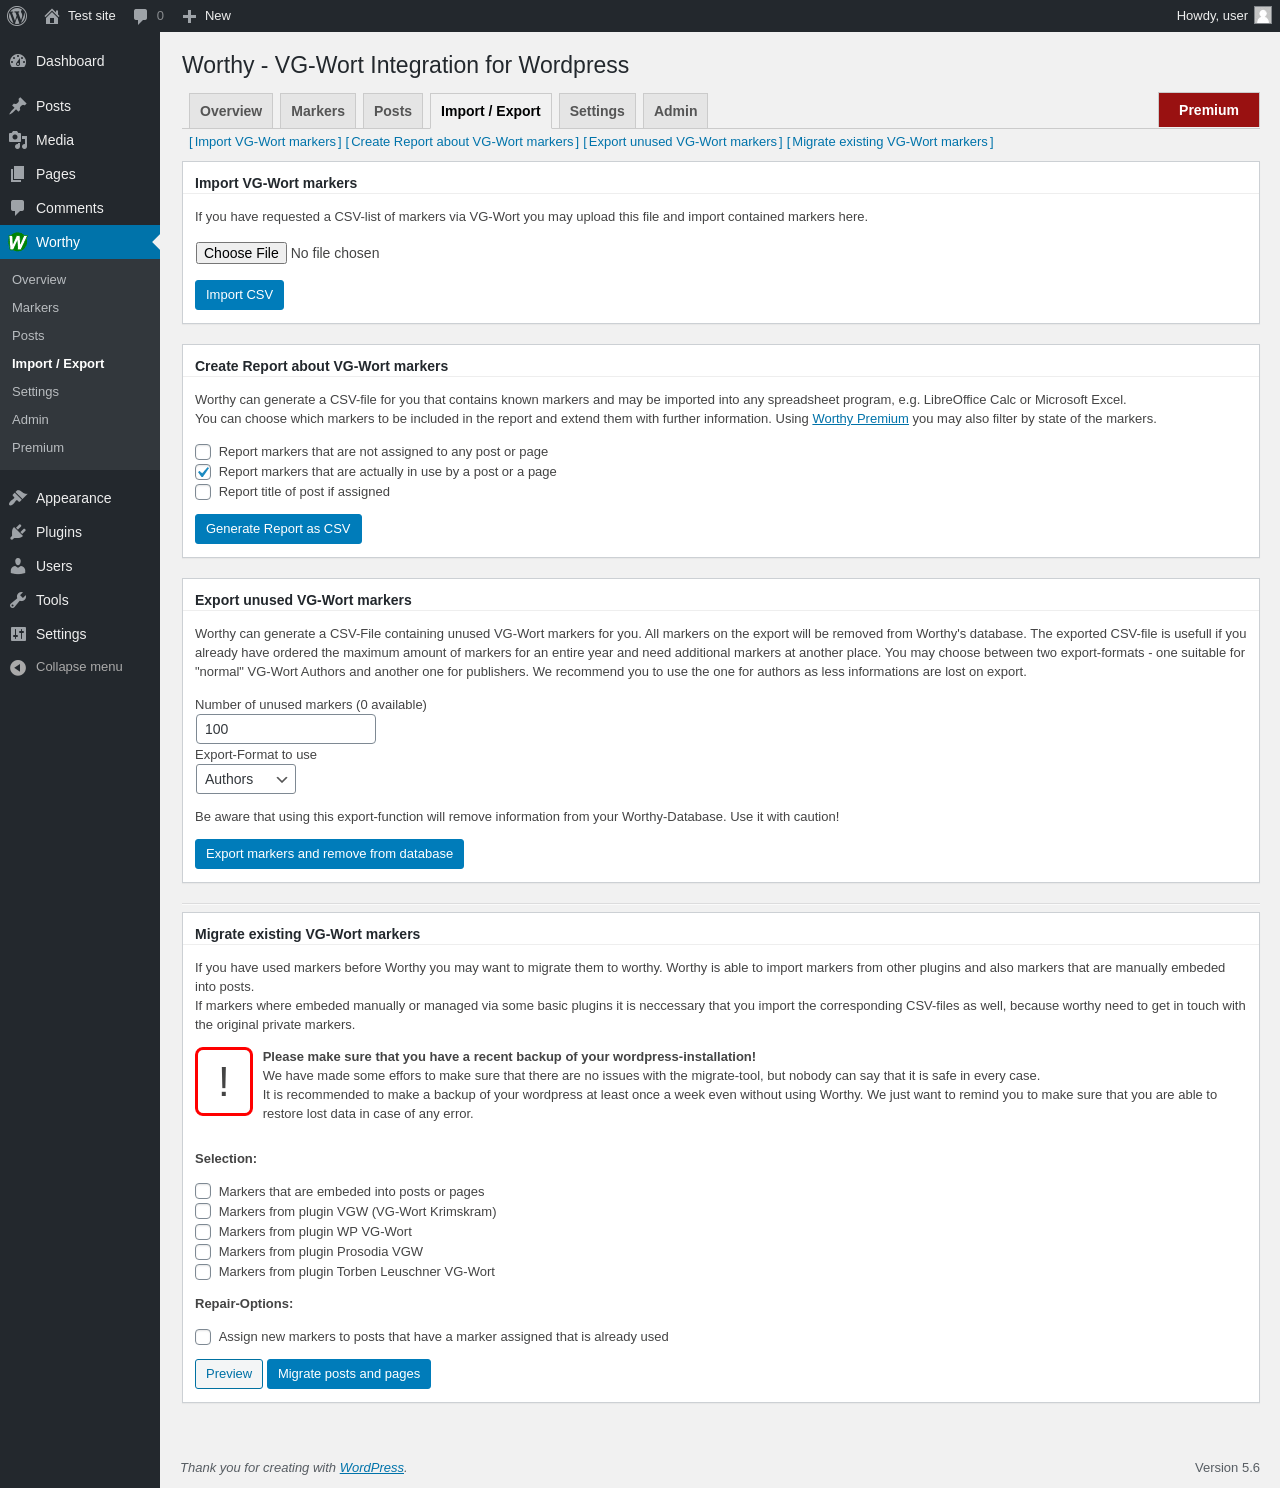This screenshot has height=1488, width=1280.
Task: Click the Choose File button
Action: (241, 253)
